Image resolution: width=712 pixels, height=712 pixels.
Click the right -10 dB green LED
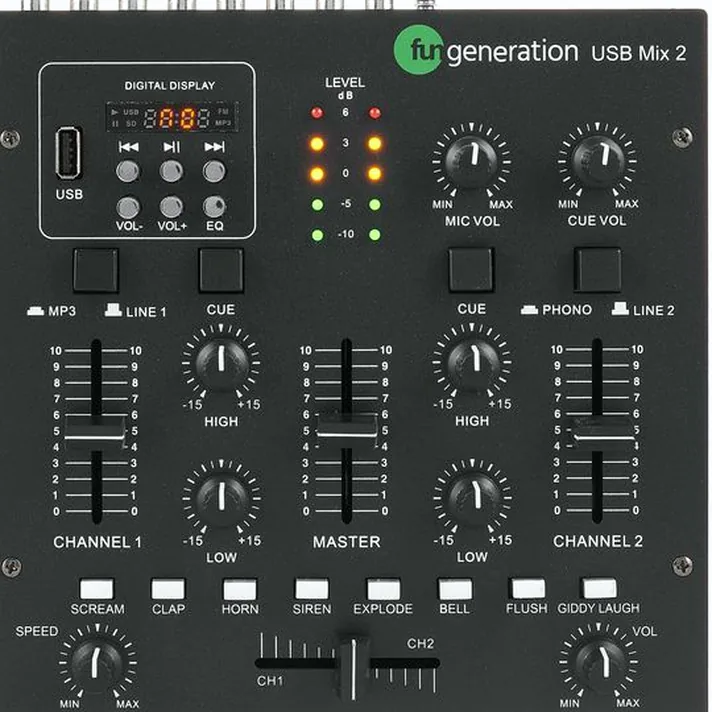point(375,235)
